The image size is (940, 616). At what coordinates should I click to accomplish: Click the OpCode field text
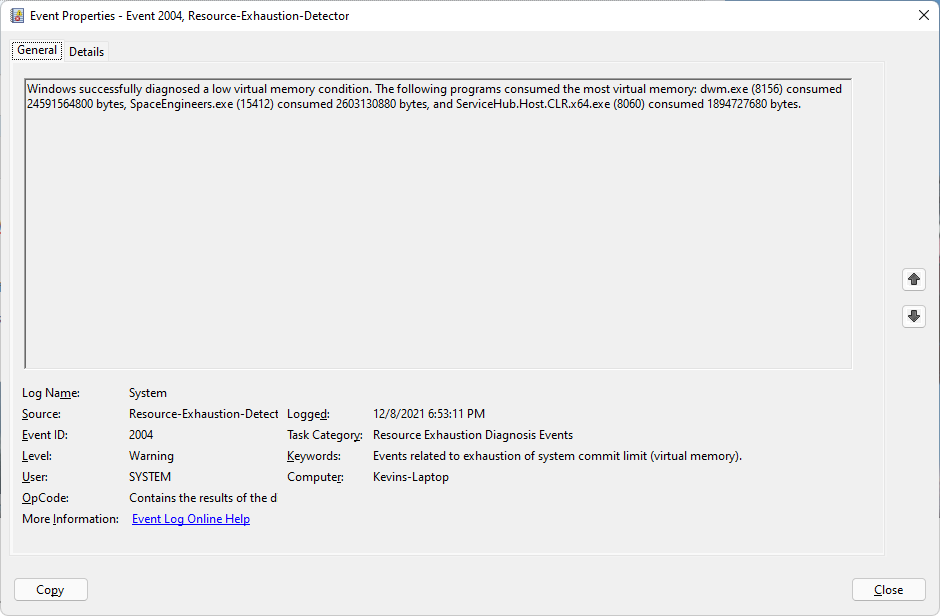[x=203, y=498]
